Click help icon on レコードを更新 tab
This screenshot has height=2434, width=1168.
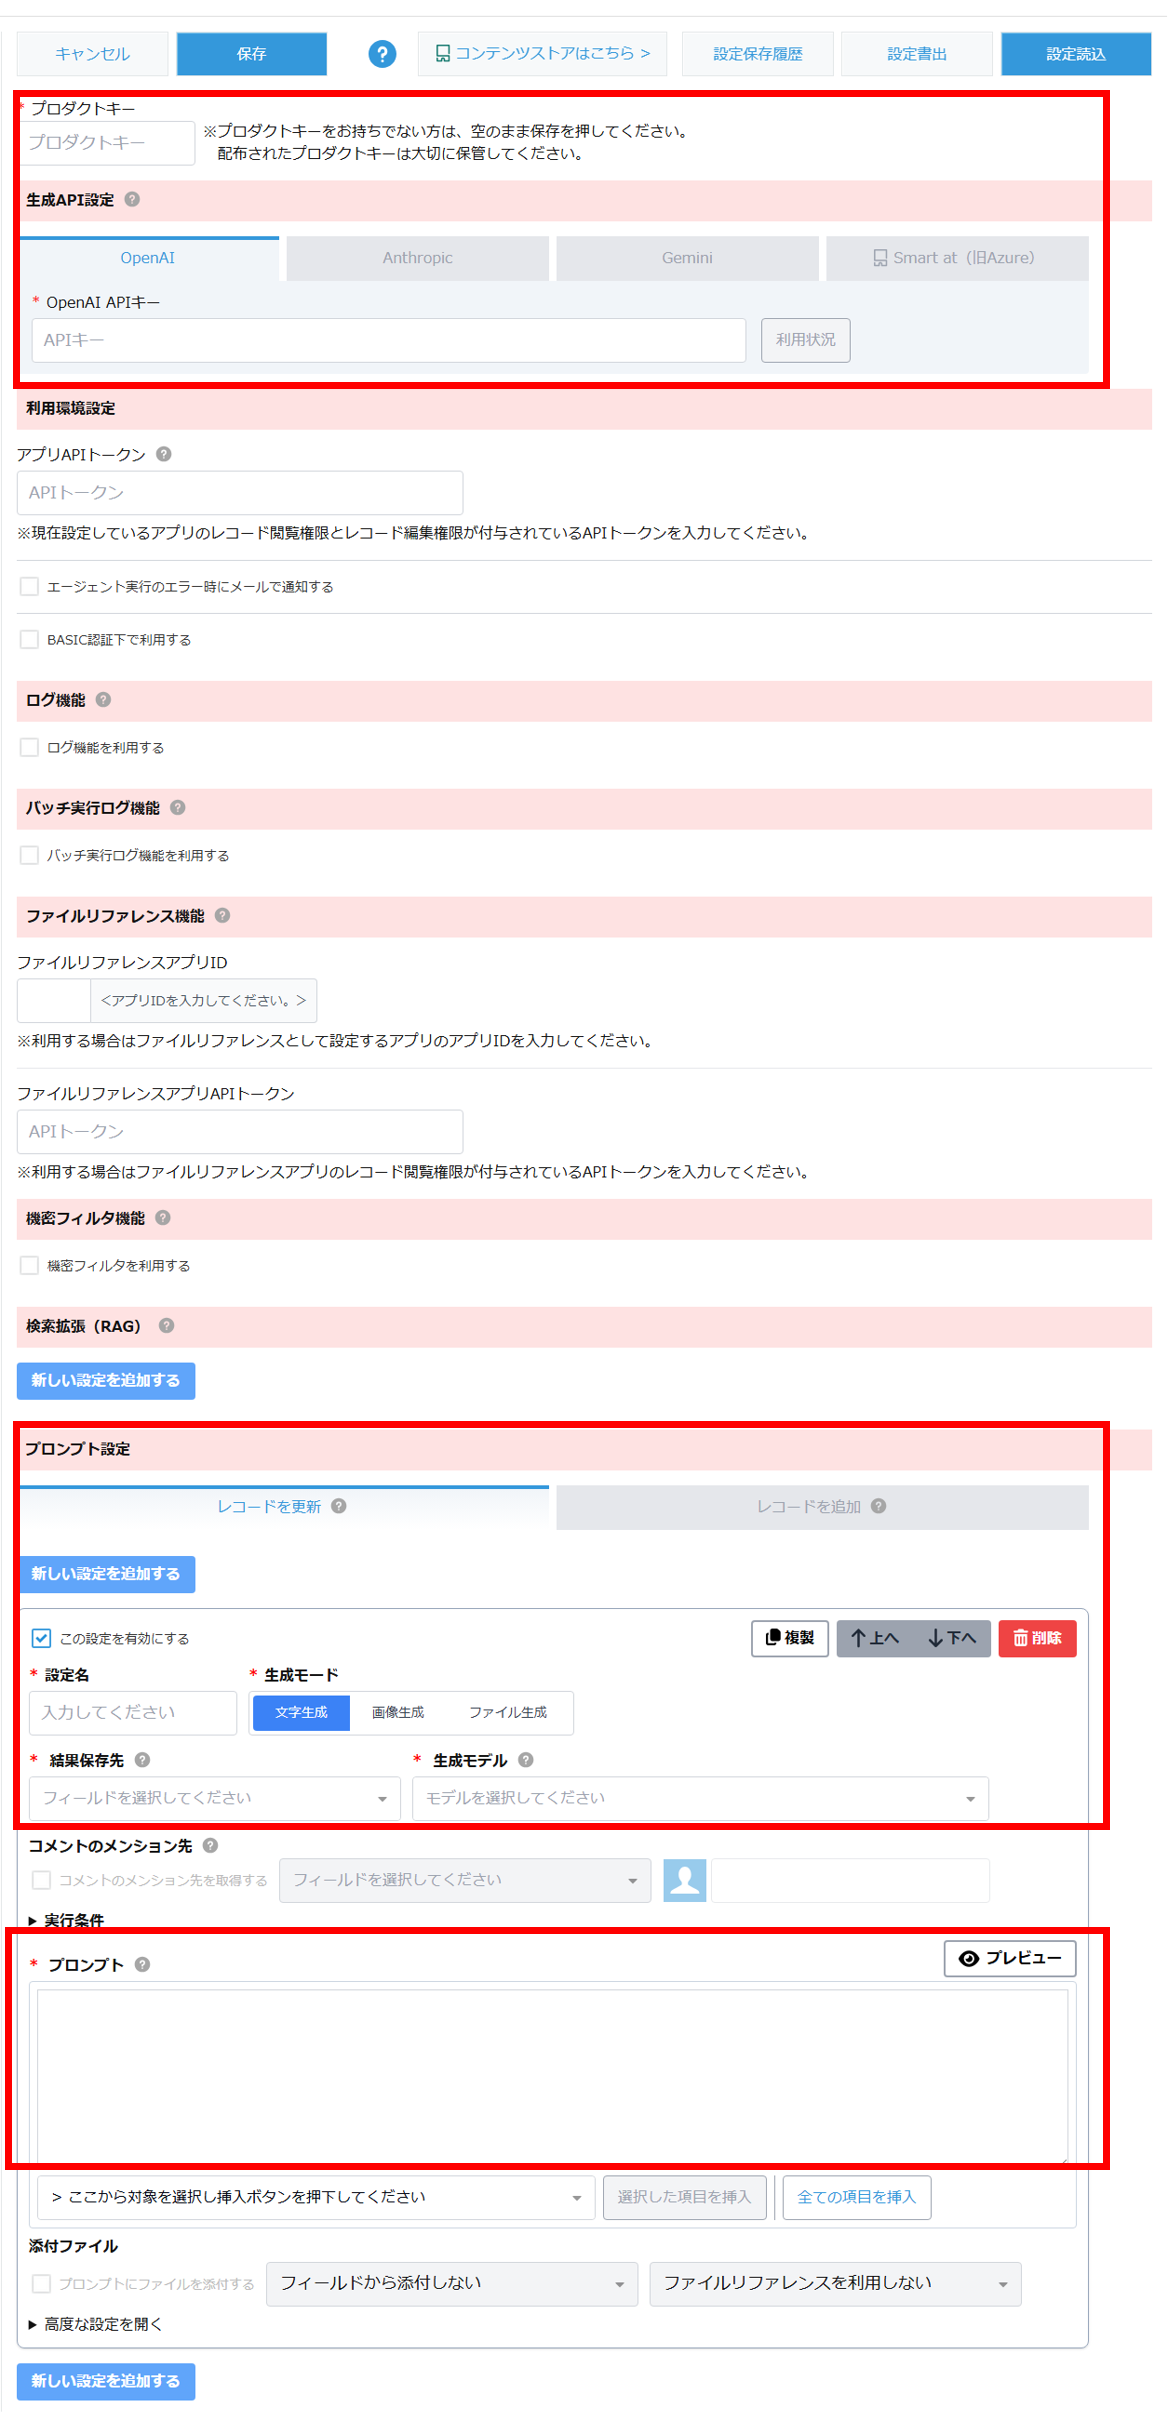pyautogui.click(x=339, y=1506)
